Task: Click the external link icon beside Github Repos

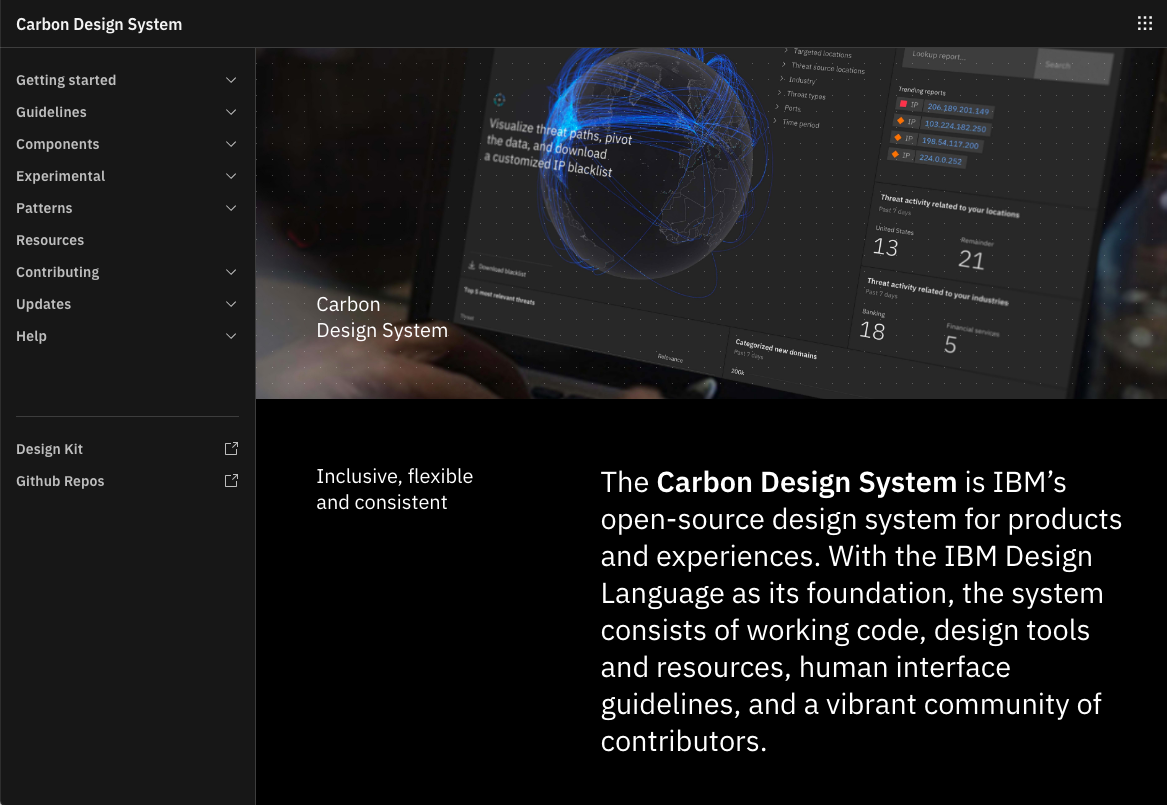Action: click(x=231, y=481)
